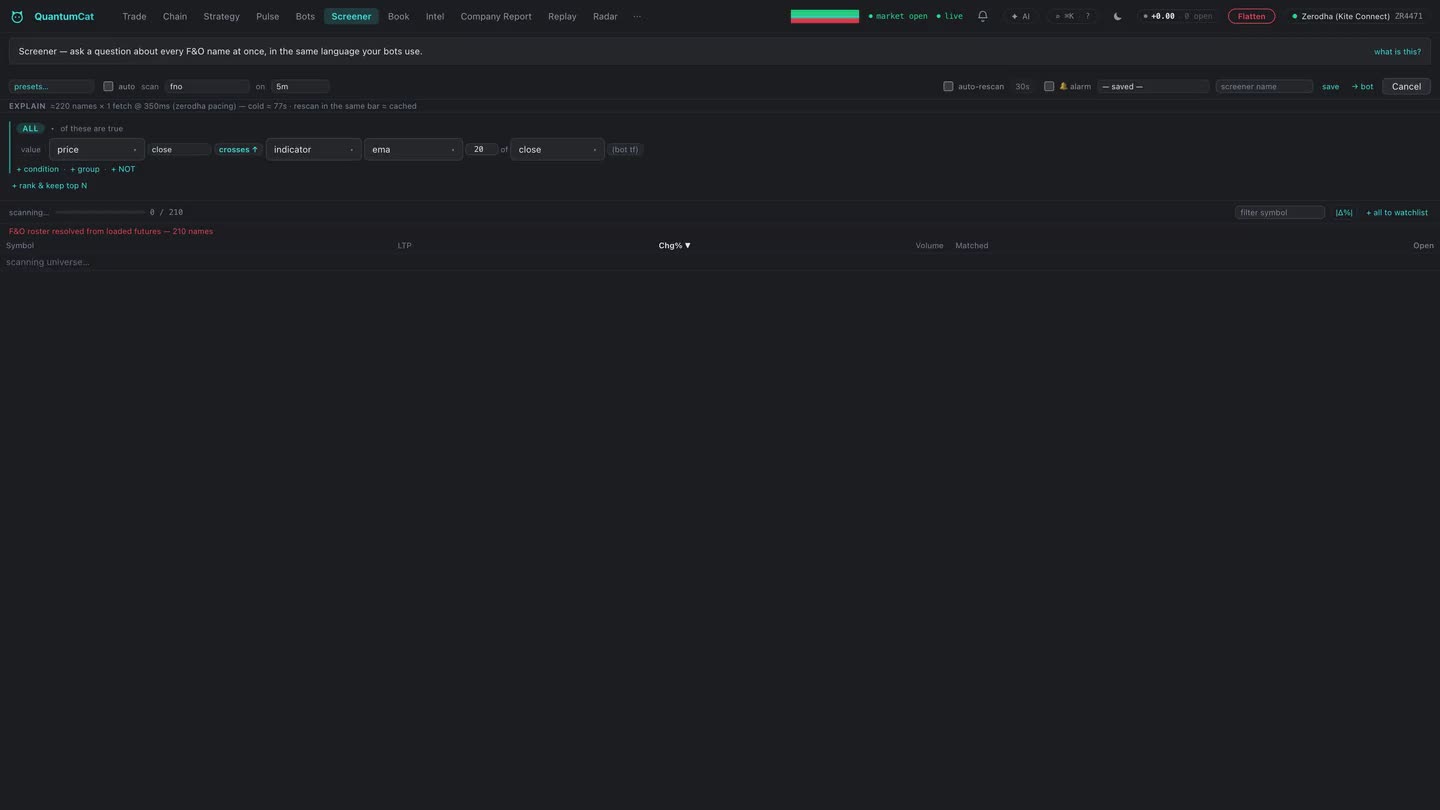Toggle the crosses ↑ operator
Image resolution: width=1440 pixels, height=810 pixels.
coord(238,149)
